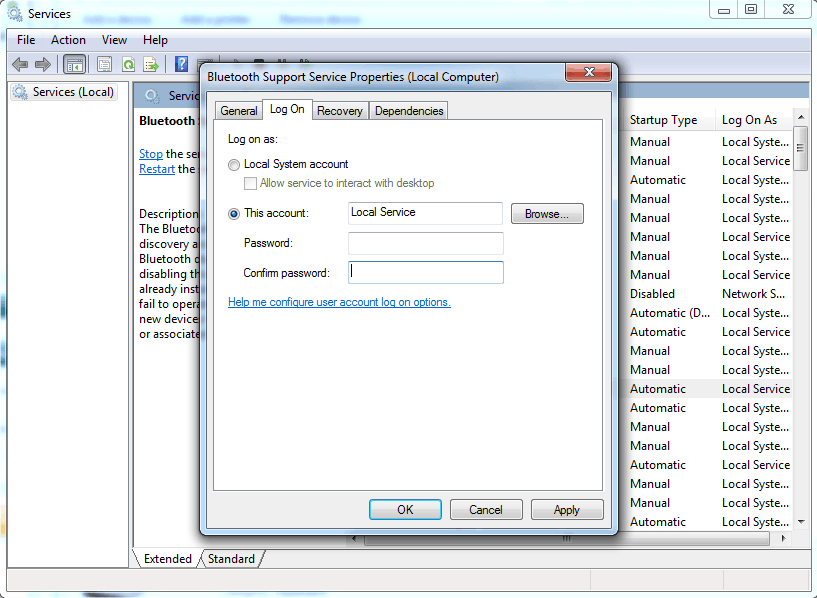Click the toolbar Forward arrow
Image resolution: width=817 pixels, height=598 pixels.
pyautogui.click(x=43, y=65)
